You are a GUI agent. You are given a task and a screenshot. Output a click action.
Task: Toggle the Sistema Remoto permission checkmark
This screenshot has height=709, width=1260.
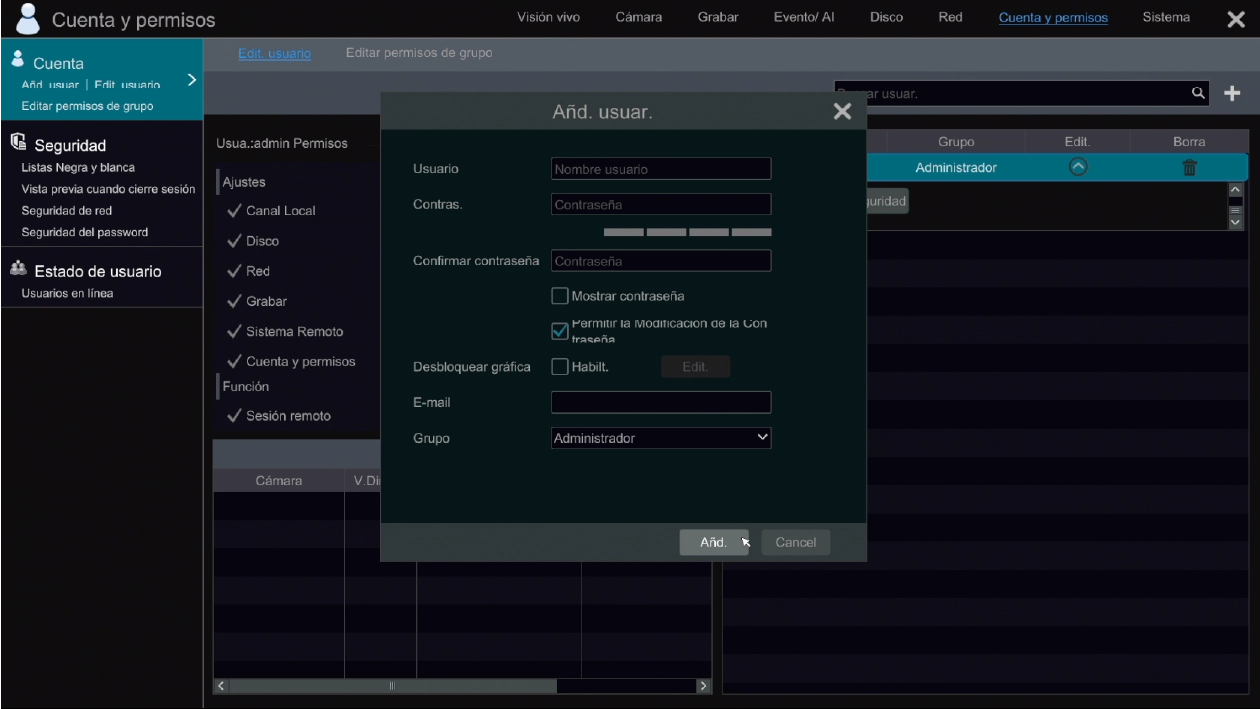point(234,331)
